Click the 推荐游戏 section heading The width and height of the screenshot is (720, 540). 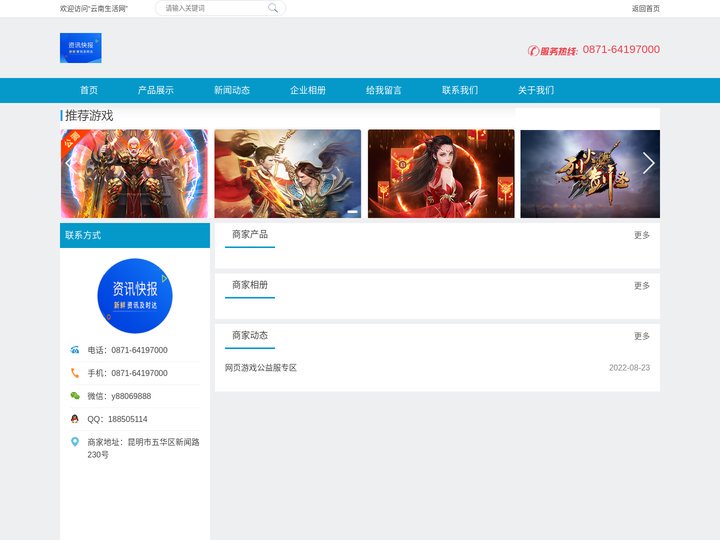89,116
